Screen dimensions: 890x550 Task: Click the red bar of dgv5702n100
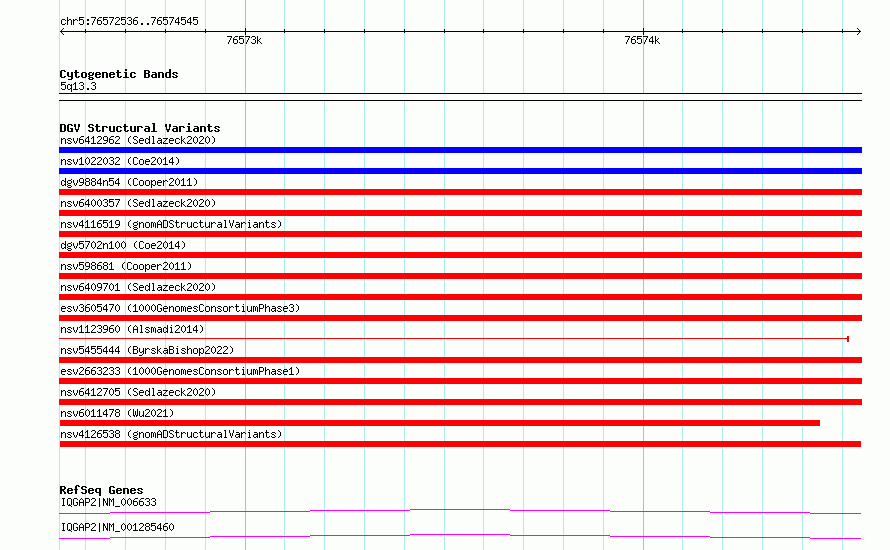coord(460,255)
